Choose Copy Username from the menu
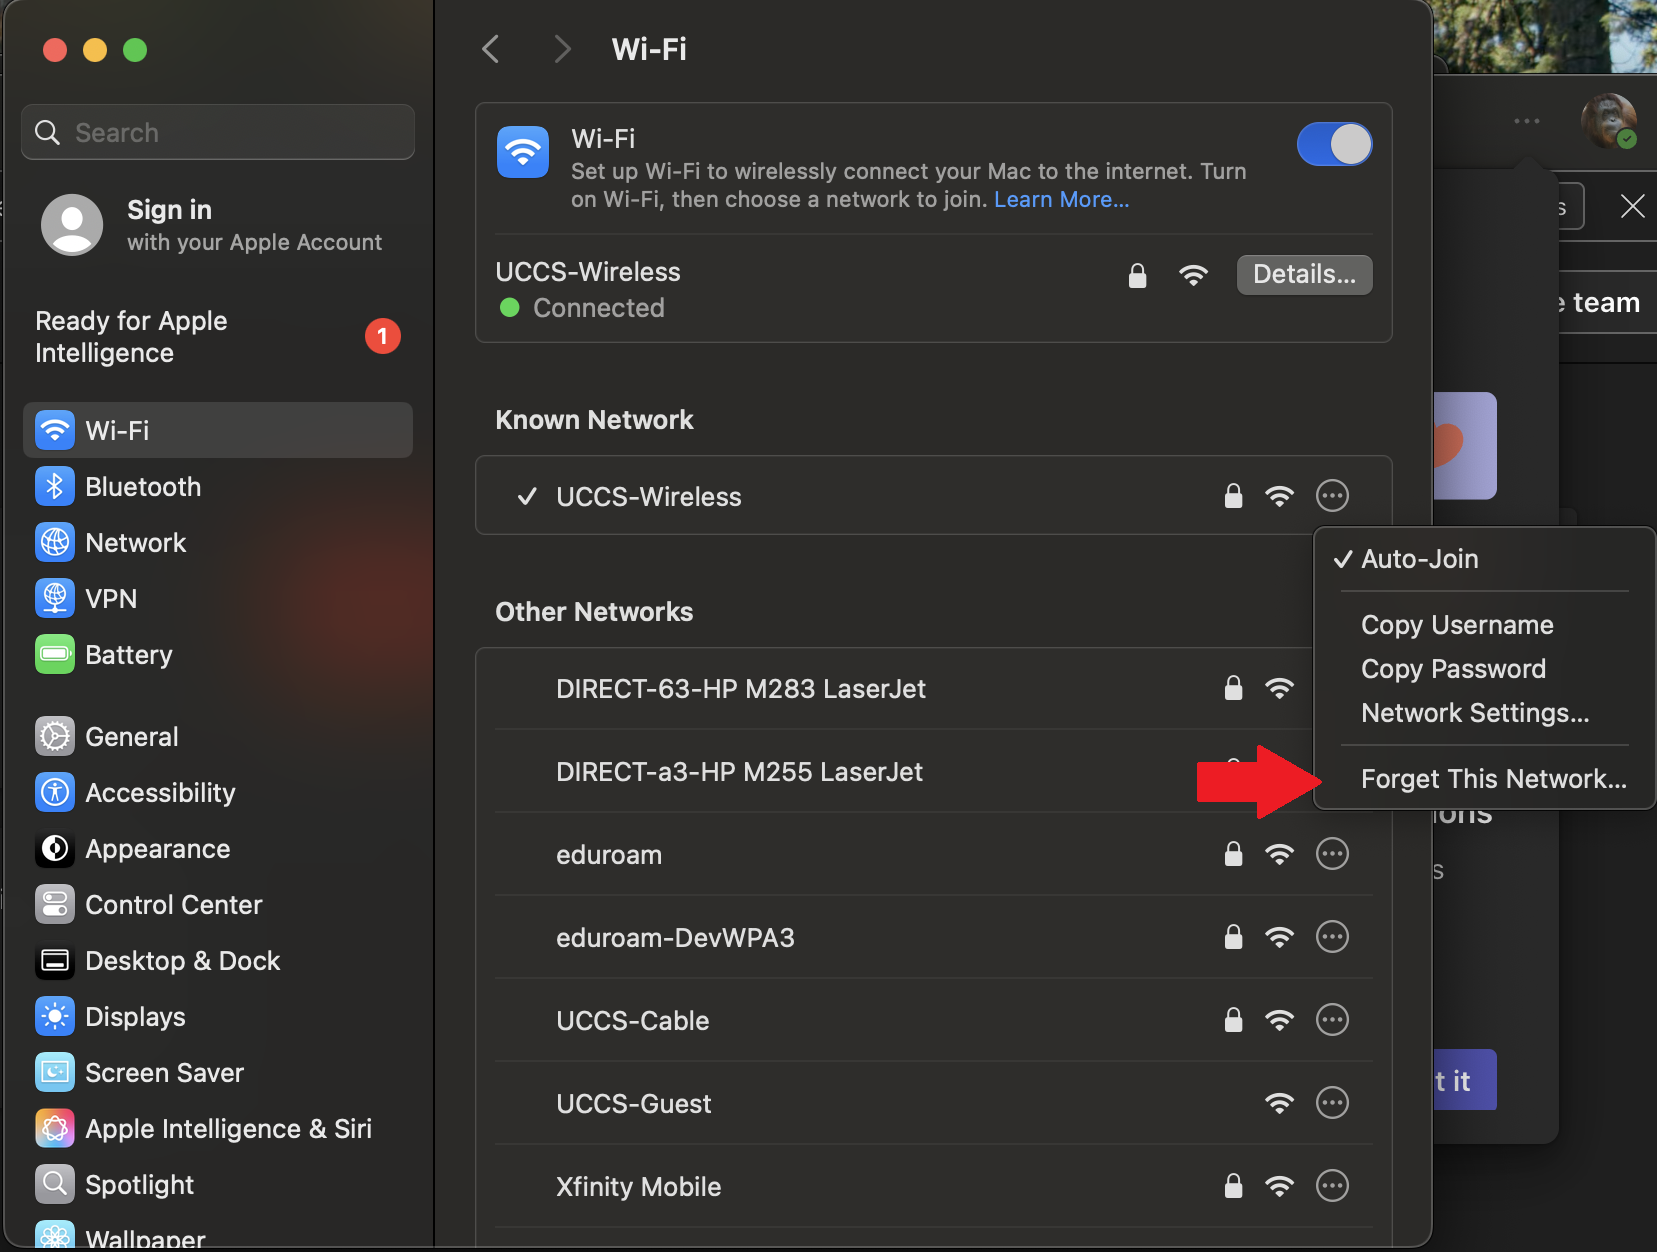1657x1252 pixels. pos(1485,625)
